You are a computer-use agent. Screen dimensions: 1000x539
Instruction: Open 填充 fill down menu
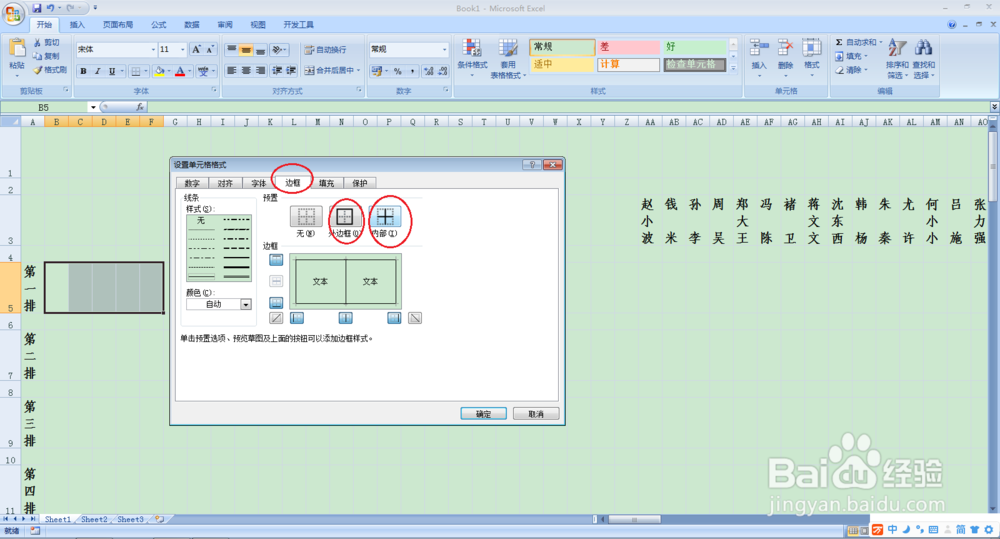(851, 56)
